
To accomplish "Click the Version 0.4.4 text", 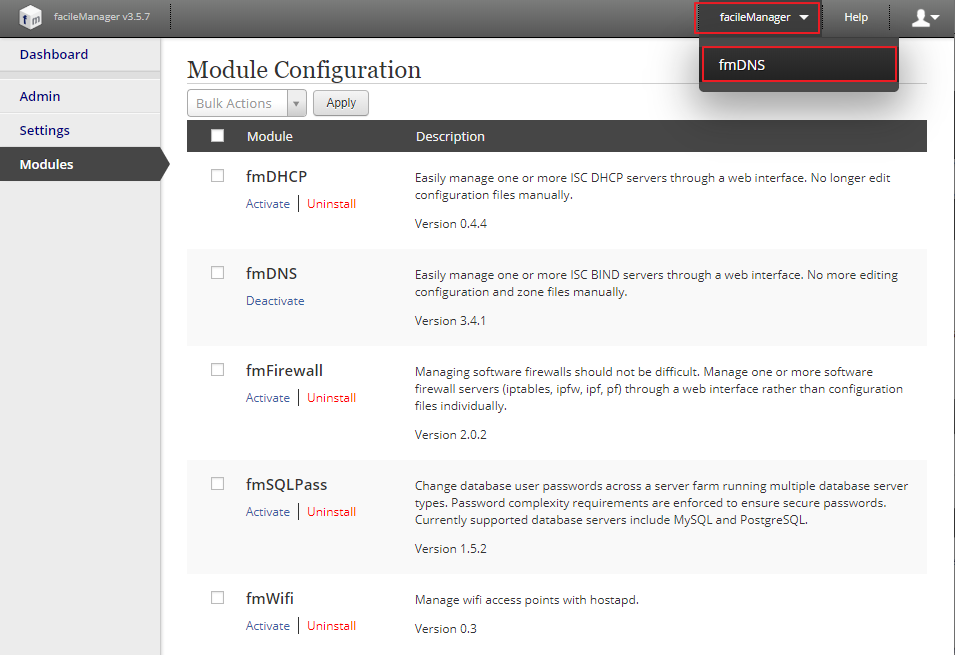I will click(x=451, y=224).
